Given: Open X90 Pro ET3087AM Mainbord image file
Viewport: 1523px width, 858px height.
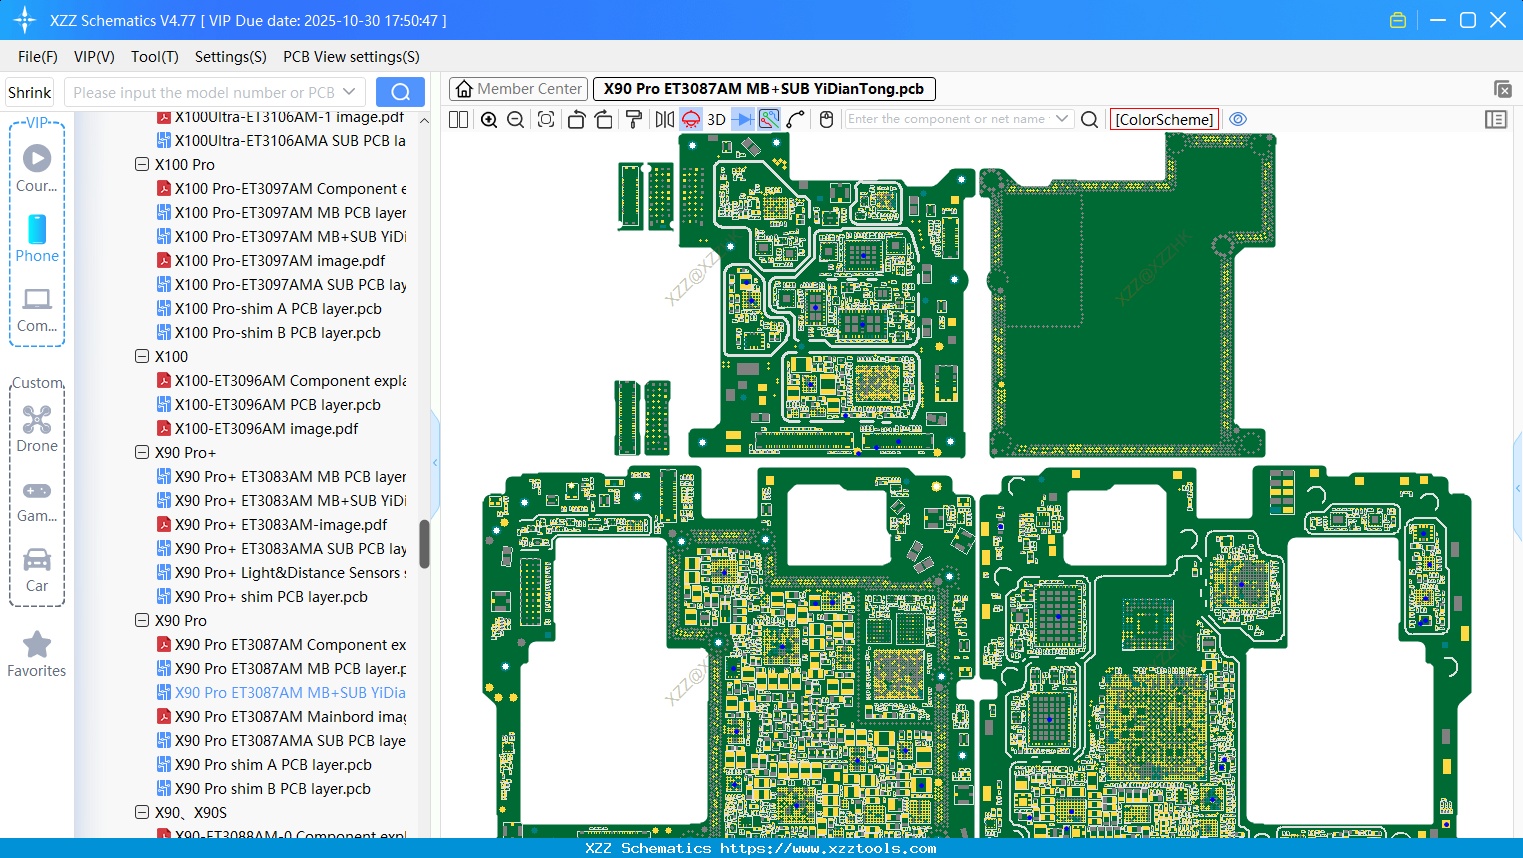Looking at the screenshot, I should click(x=282, y=716).
